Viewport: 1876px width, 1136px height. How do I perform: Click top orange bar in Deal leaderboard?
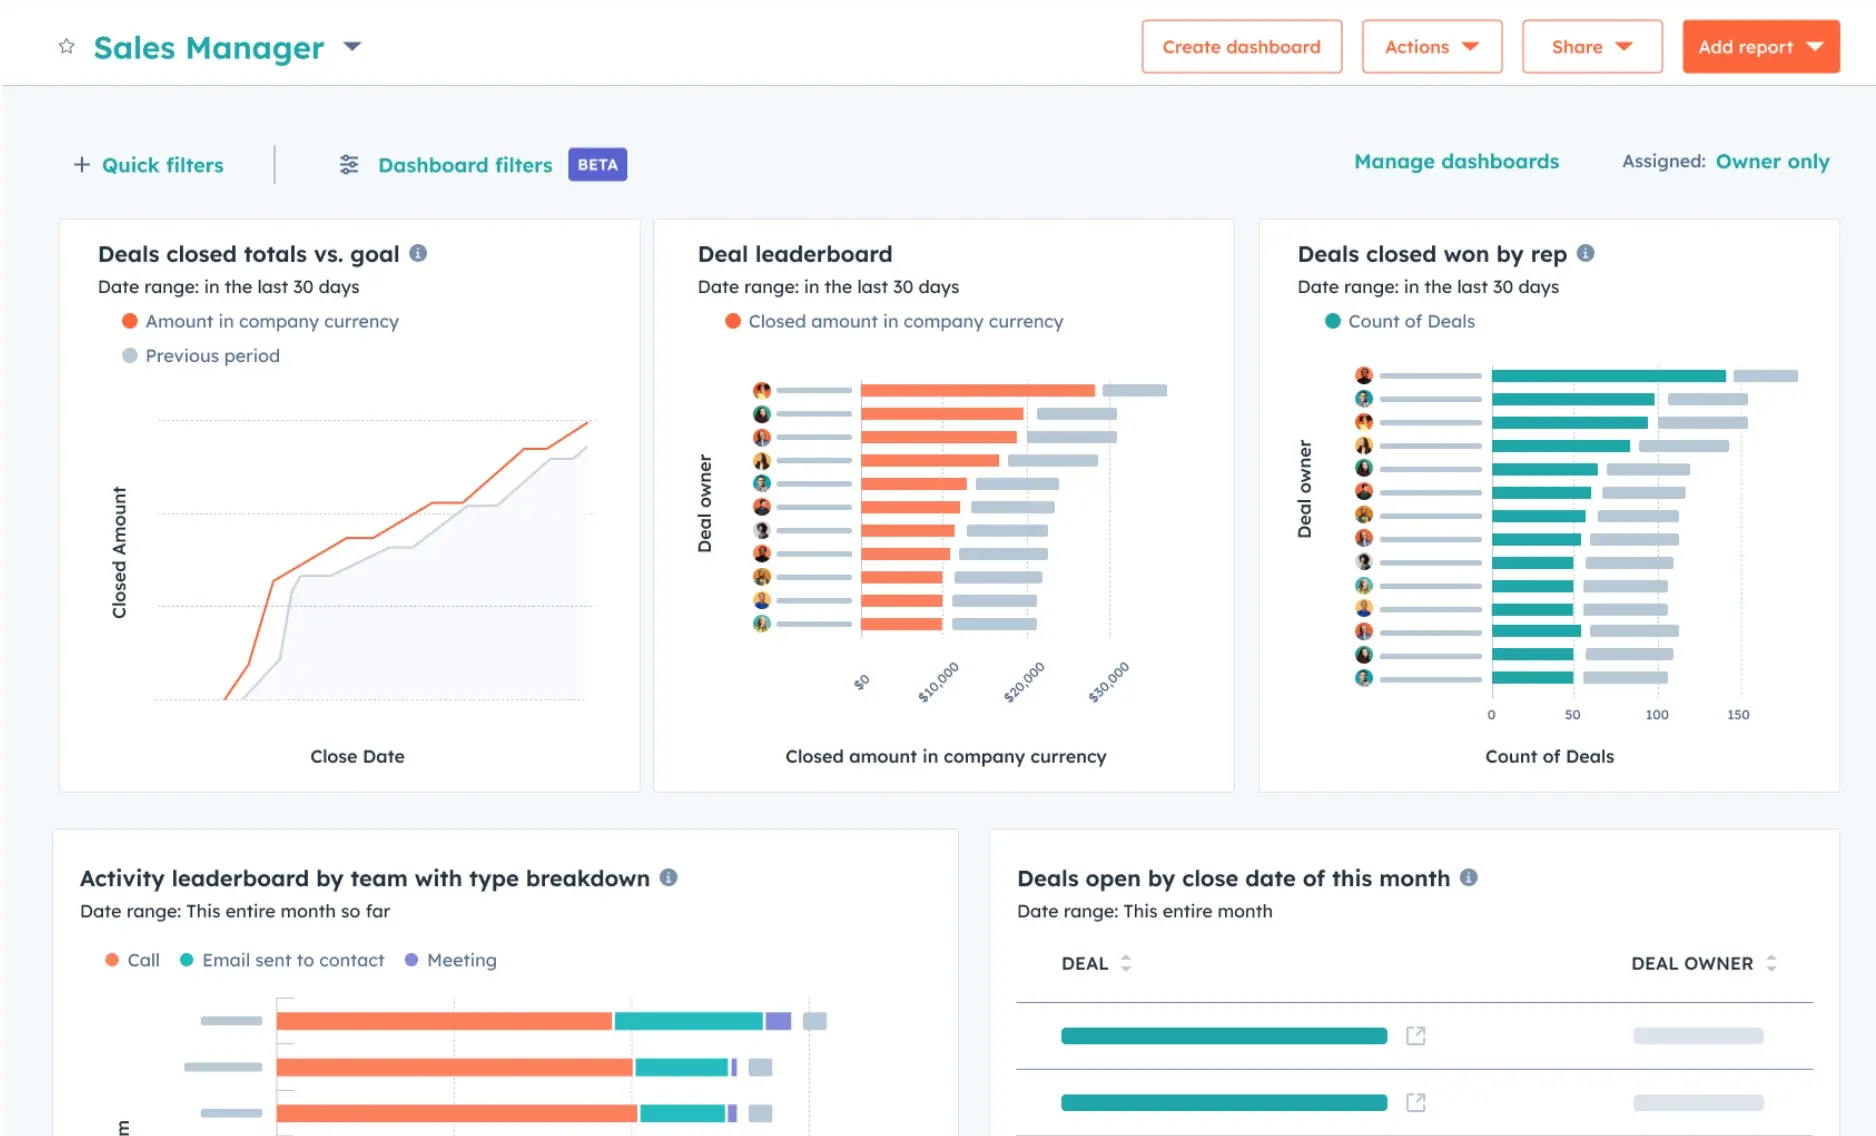coord(977,390)
